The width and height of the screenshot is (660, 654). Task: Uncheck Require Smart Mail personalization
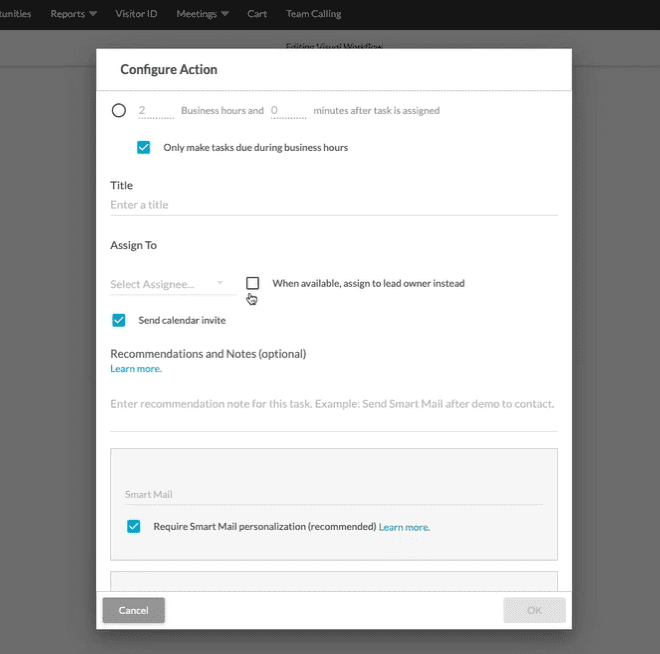point(134,526)
